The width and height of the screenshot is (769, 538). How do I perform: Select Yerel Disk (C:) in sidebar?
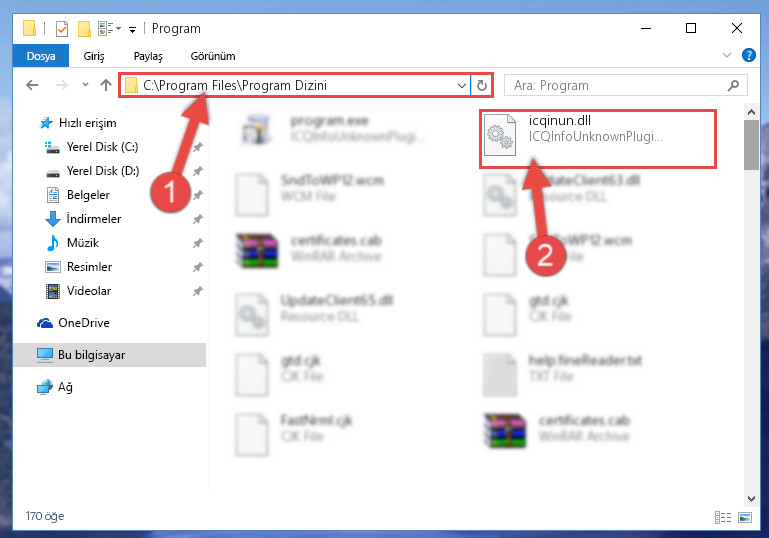(102, 147)
